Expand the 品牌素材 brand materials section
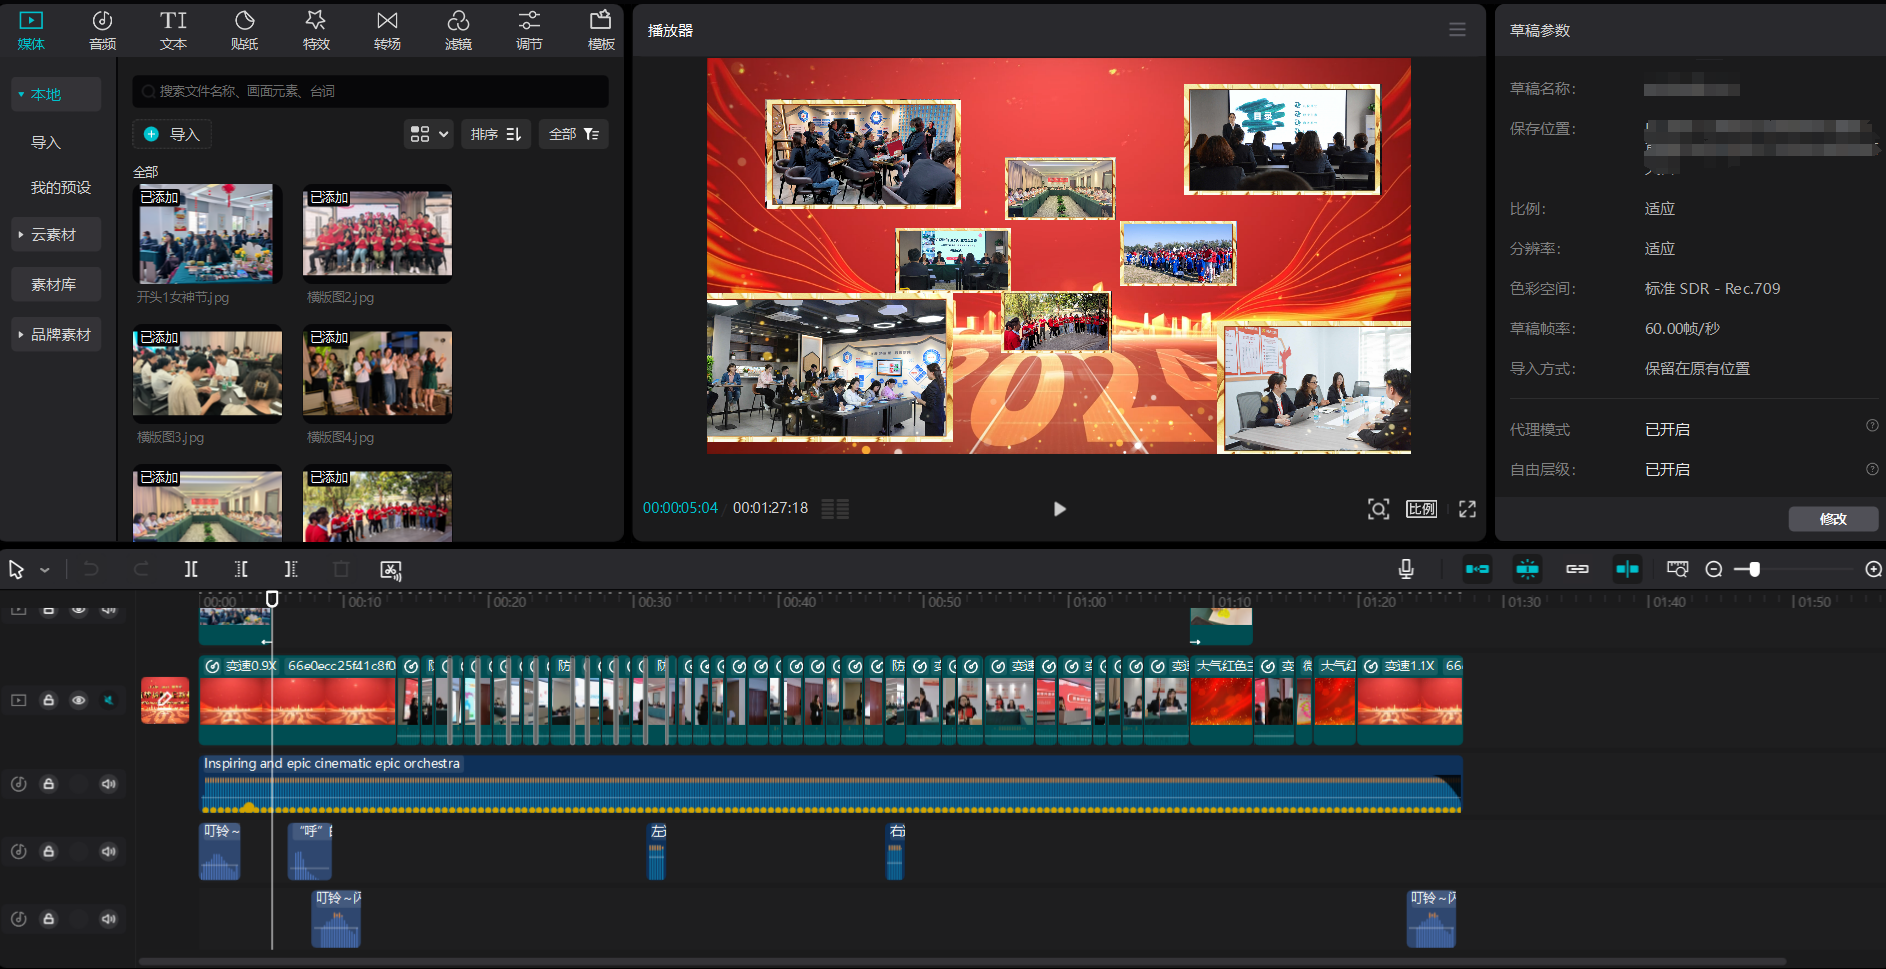The image size is (1886, 969). (x=56, y=334)
